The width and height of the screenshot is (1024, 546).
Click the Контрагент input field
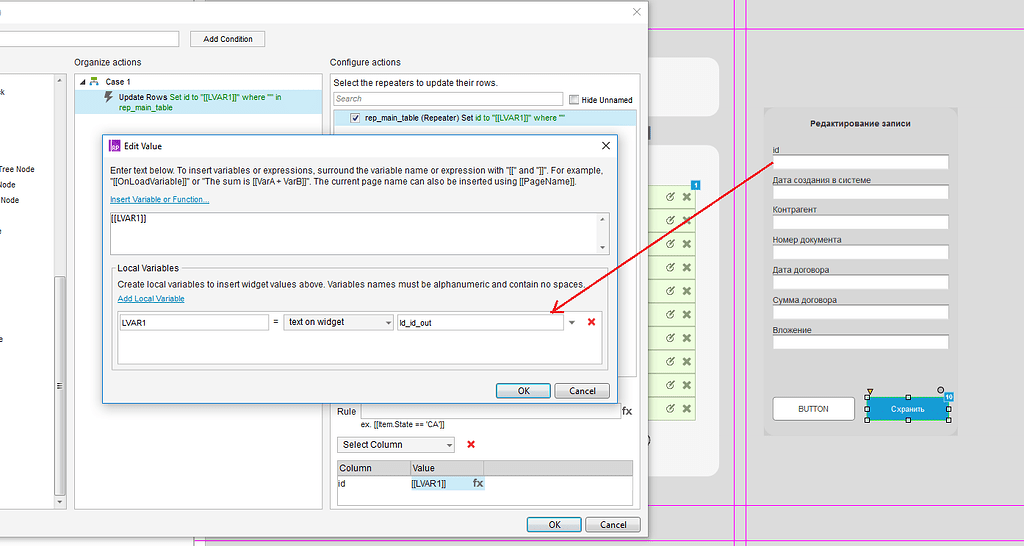pyautogui.click(x=860, y=222)
